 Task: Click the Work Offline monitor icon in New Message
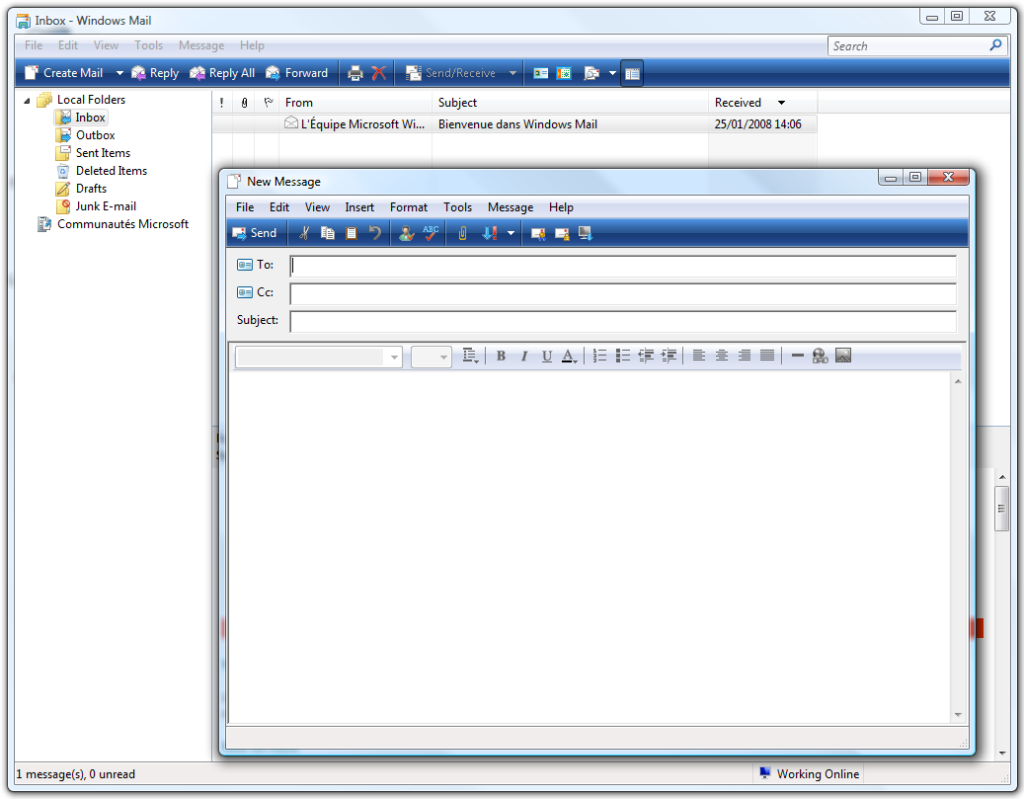585,233
